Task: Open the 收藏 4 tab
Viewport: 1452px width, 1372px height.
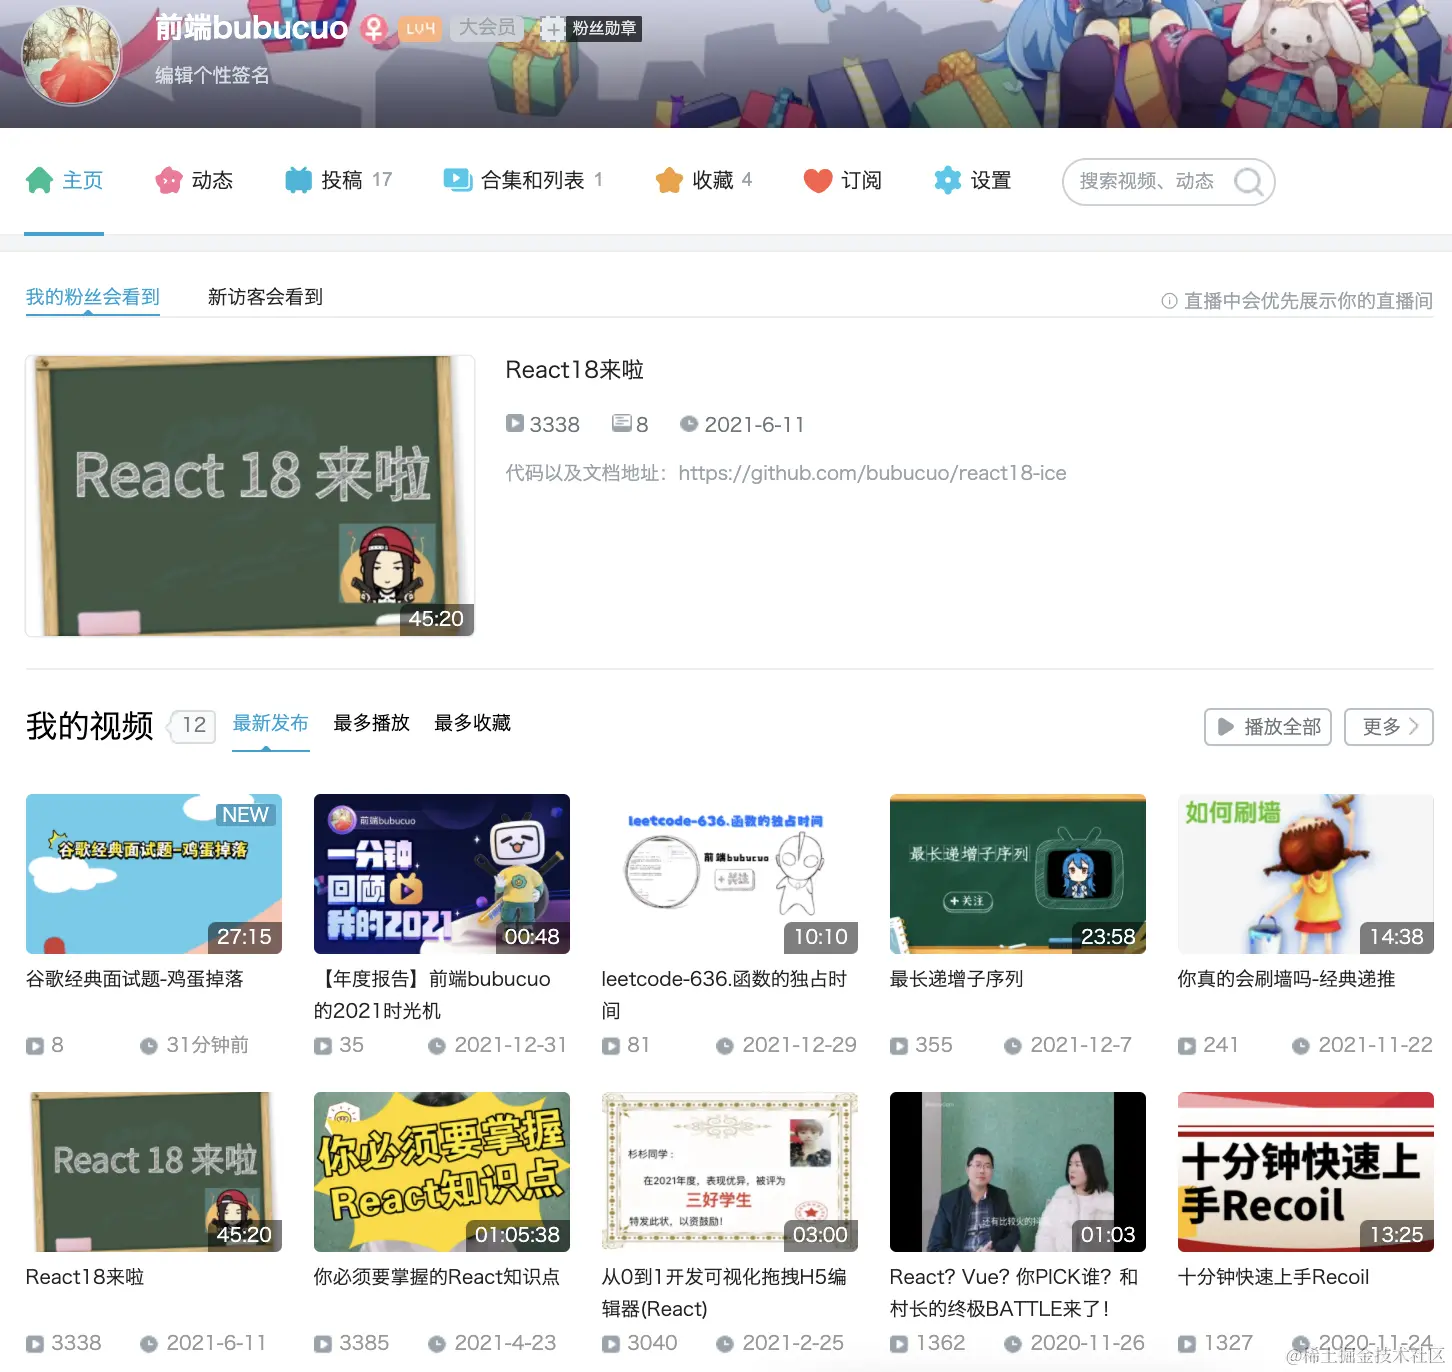Action: [704, 180]
